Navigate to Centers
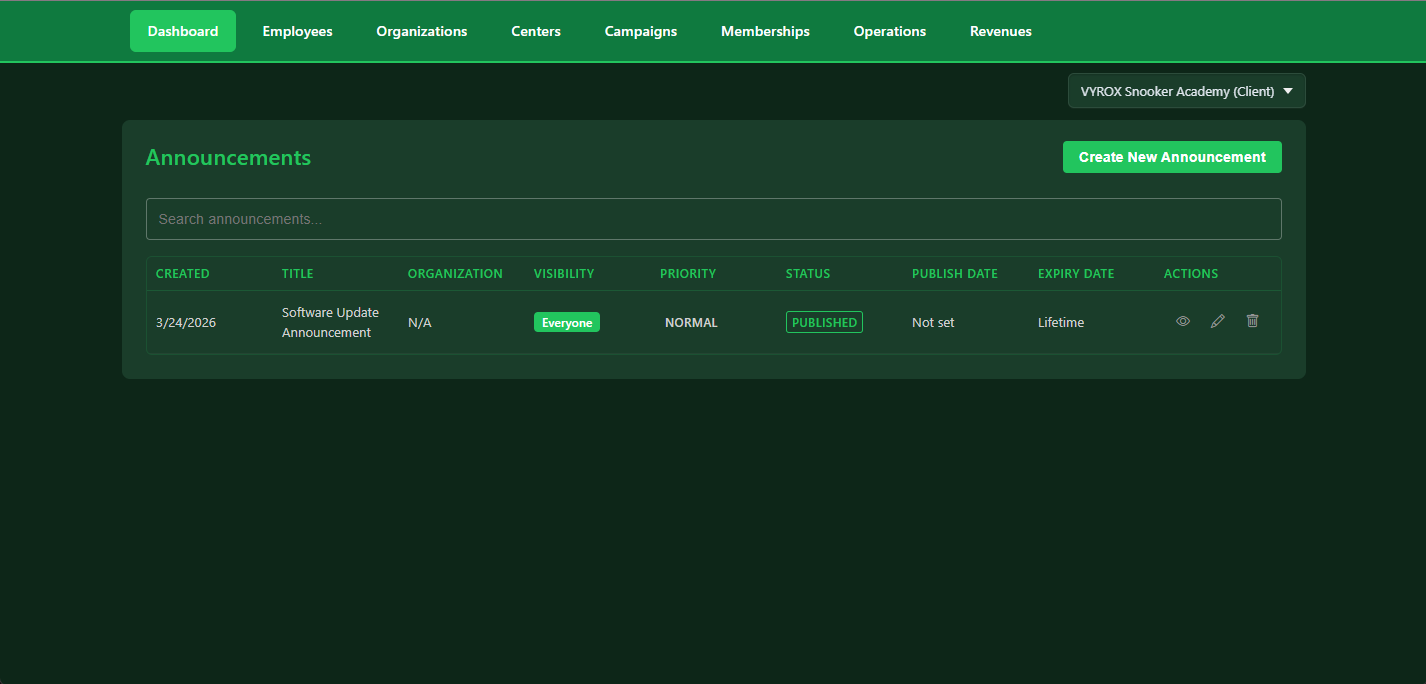This screenshot has width=1426, height=684. tap(536, 31)
